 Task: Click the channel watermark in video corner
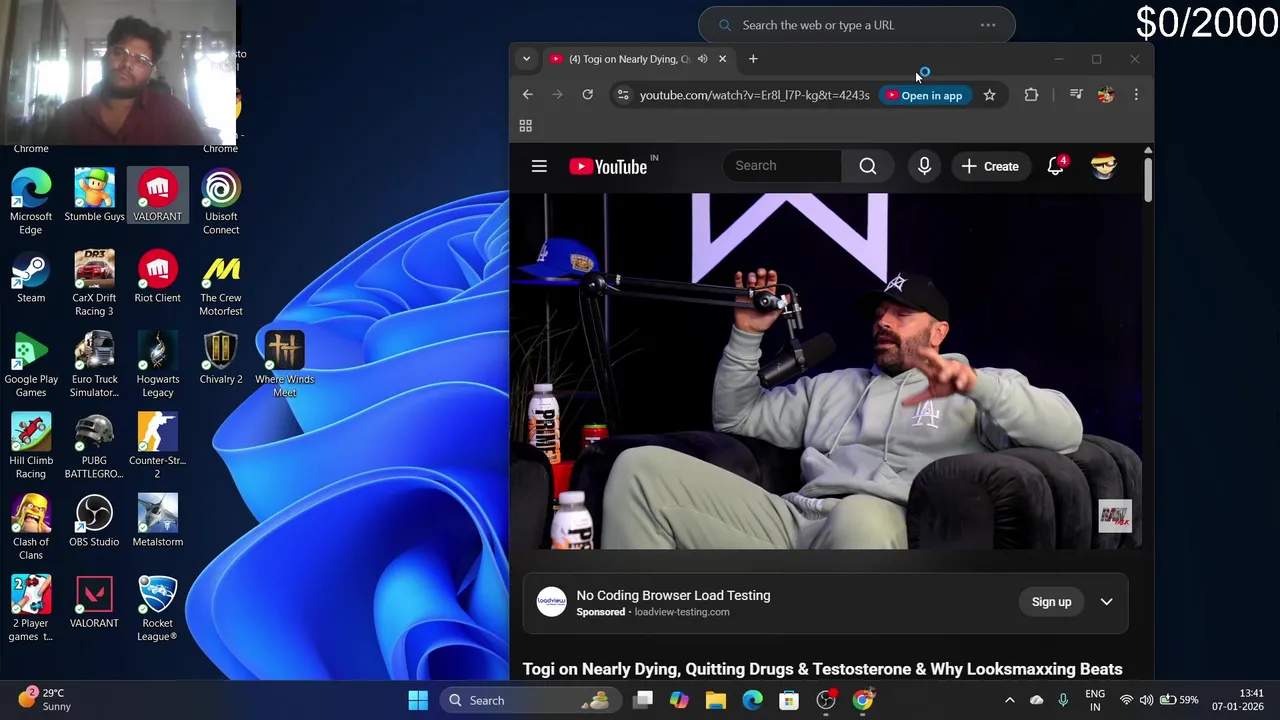point(1114,516)
